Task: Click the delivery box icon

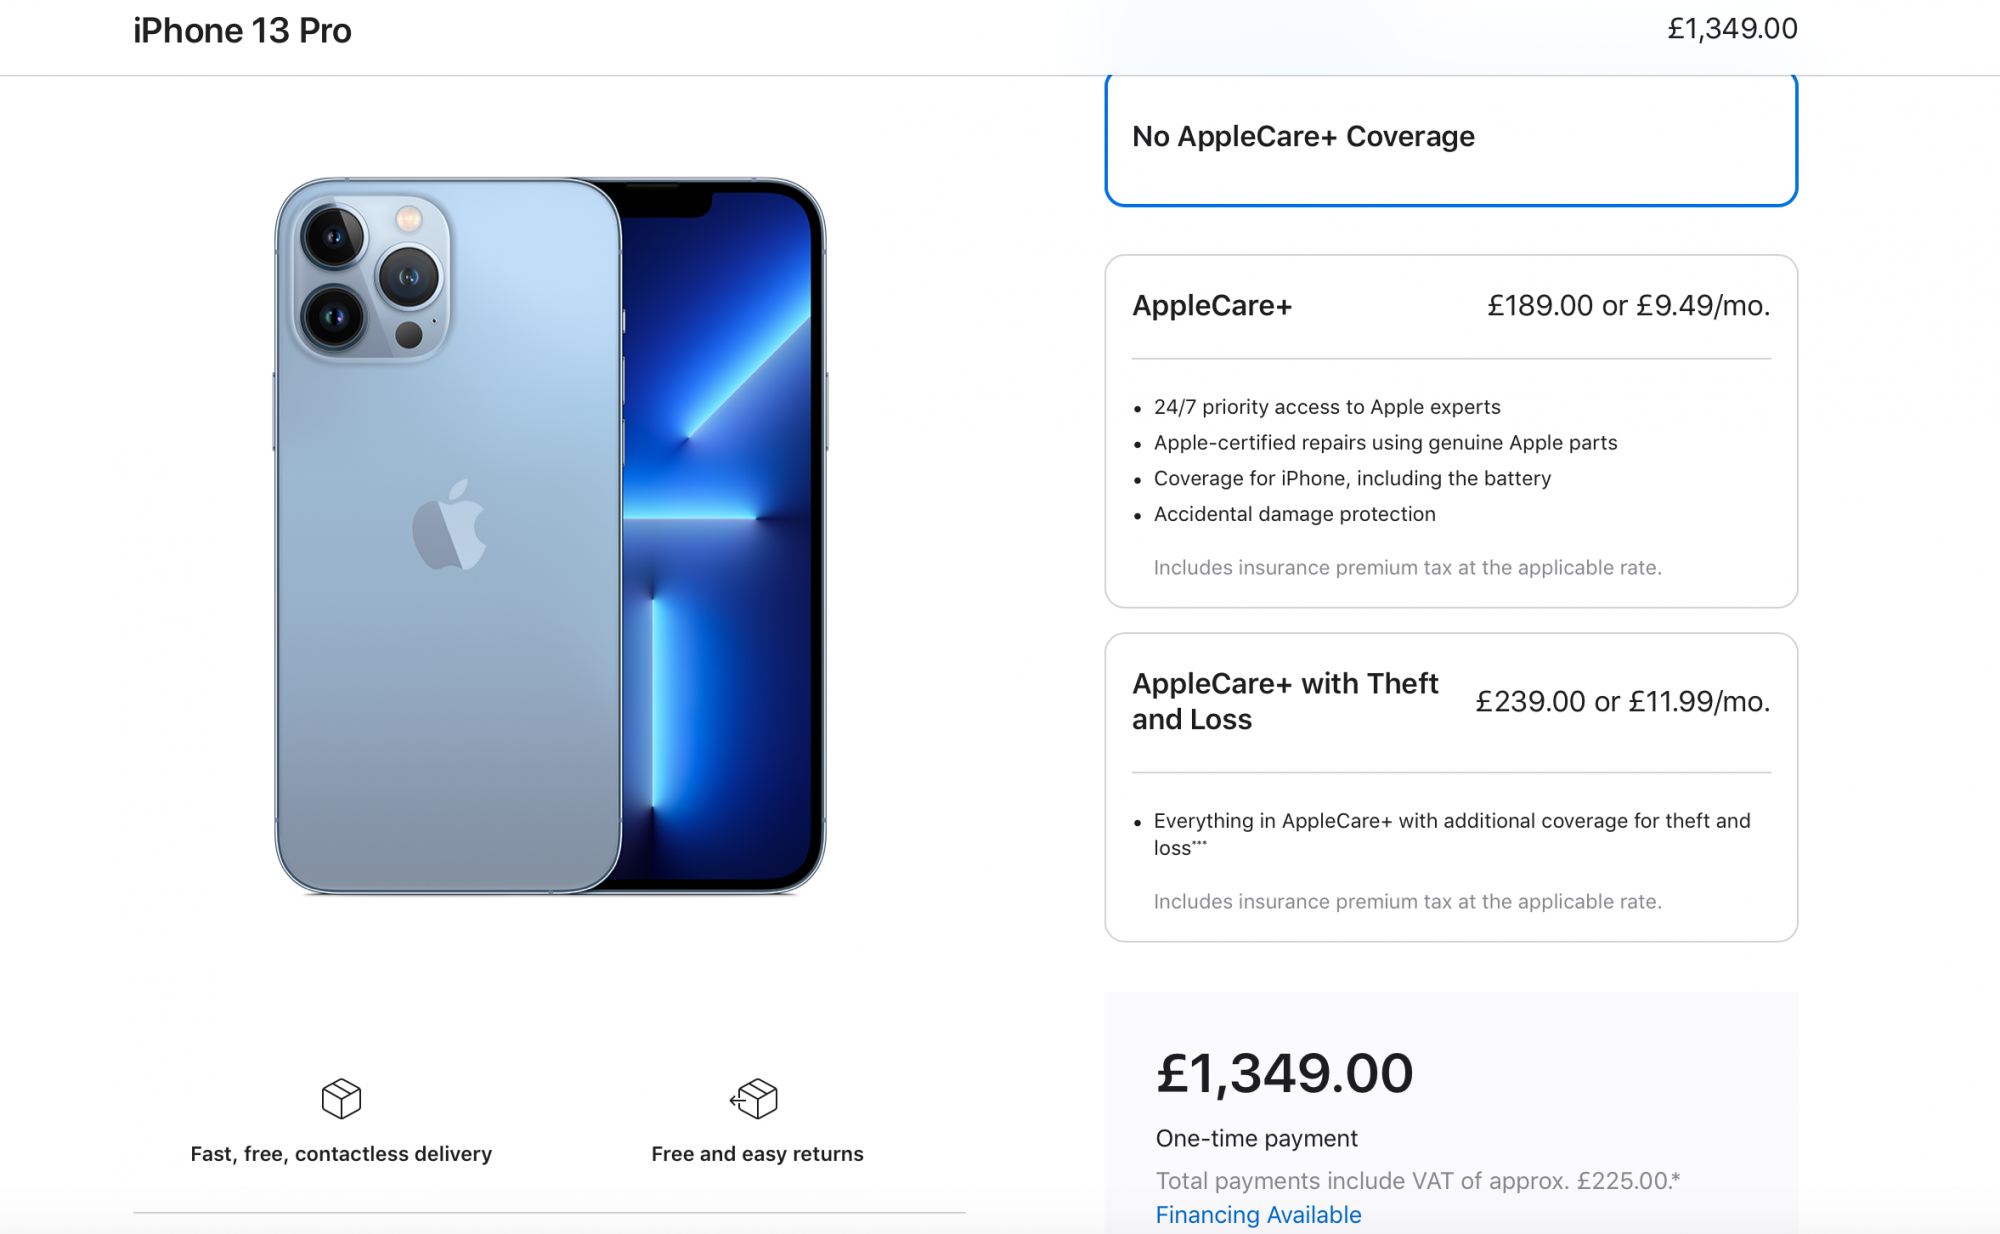Action: (341, 1098)
